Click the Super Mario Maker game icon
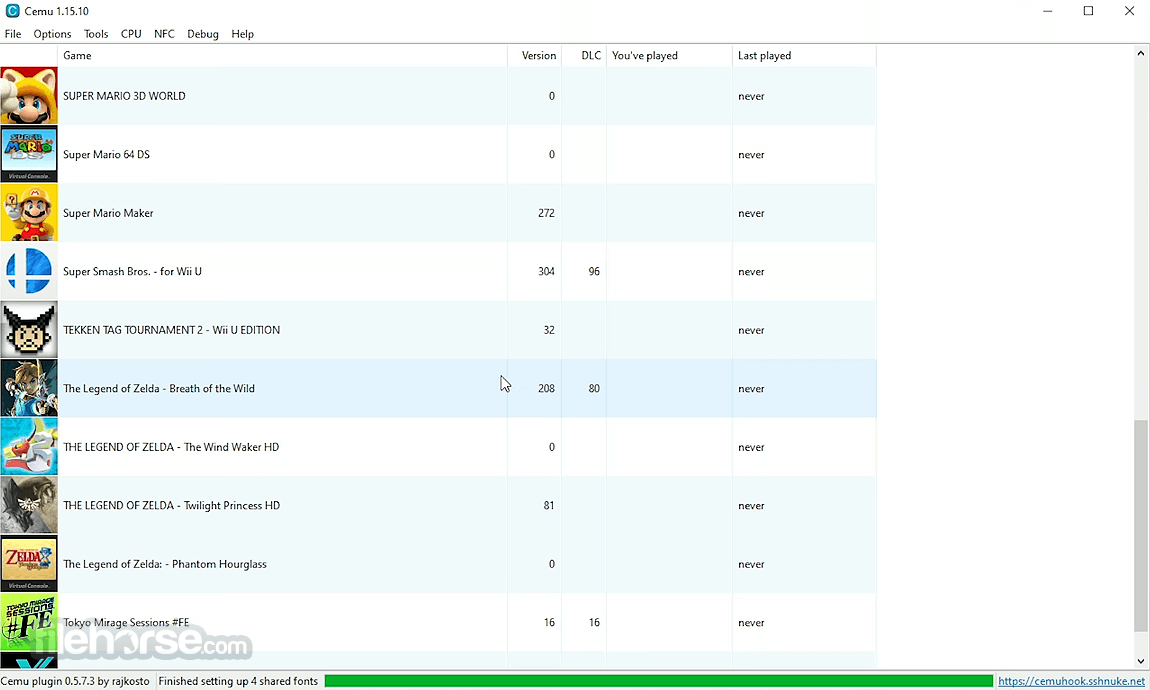The height and width of the screenshot is (690, 1150). [29, 213]
